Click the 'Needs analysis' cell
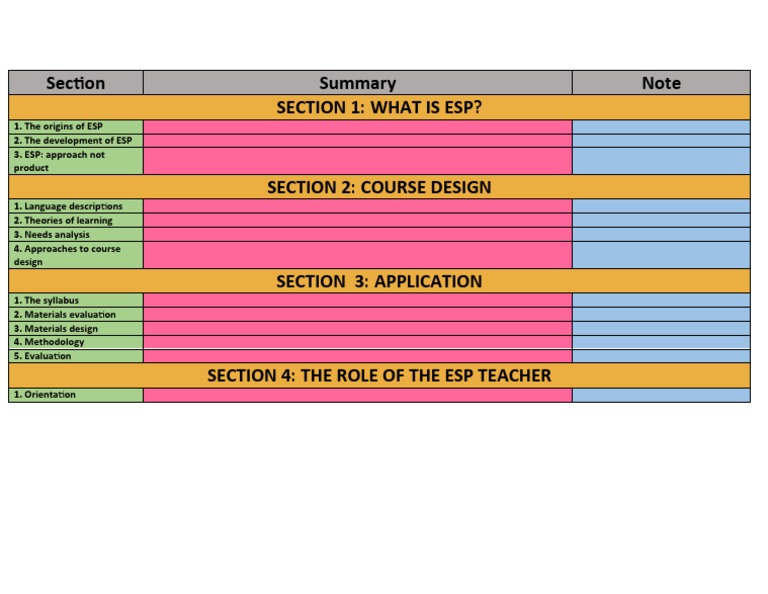The height and width of the screenshot is (594, 768). 76,235
